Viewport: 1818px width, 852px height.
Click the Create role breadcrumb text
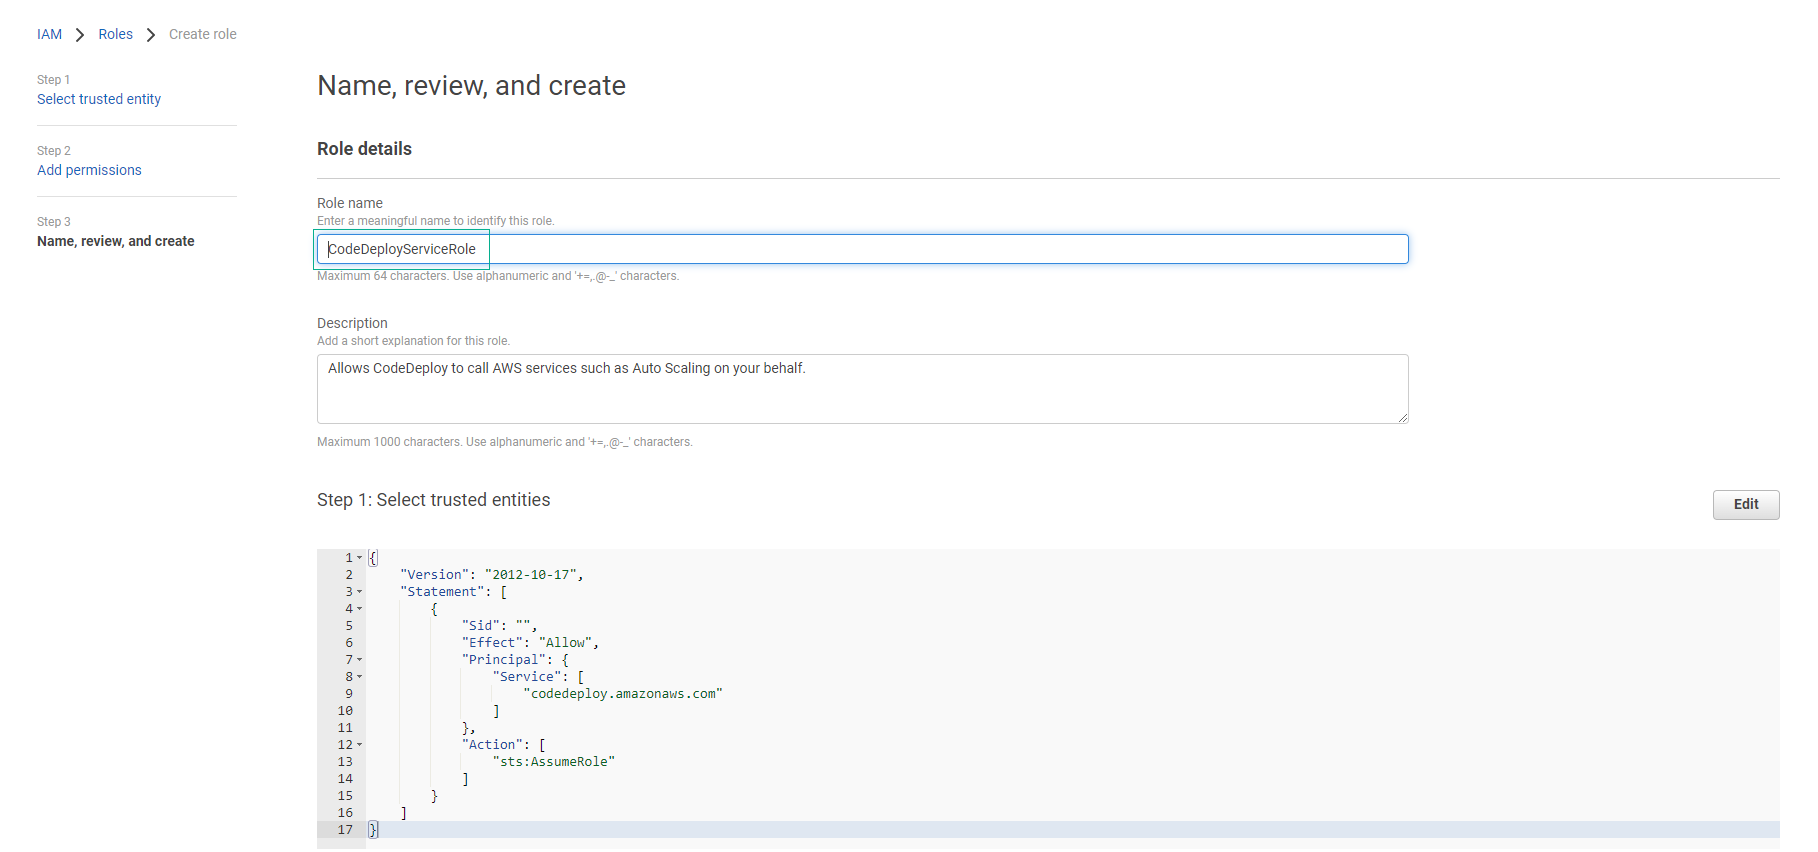click(x=203, y=34)
